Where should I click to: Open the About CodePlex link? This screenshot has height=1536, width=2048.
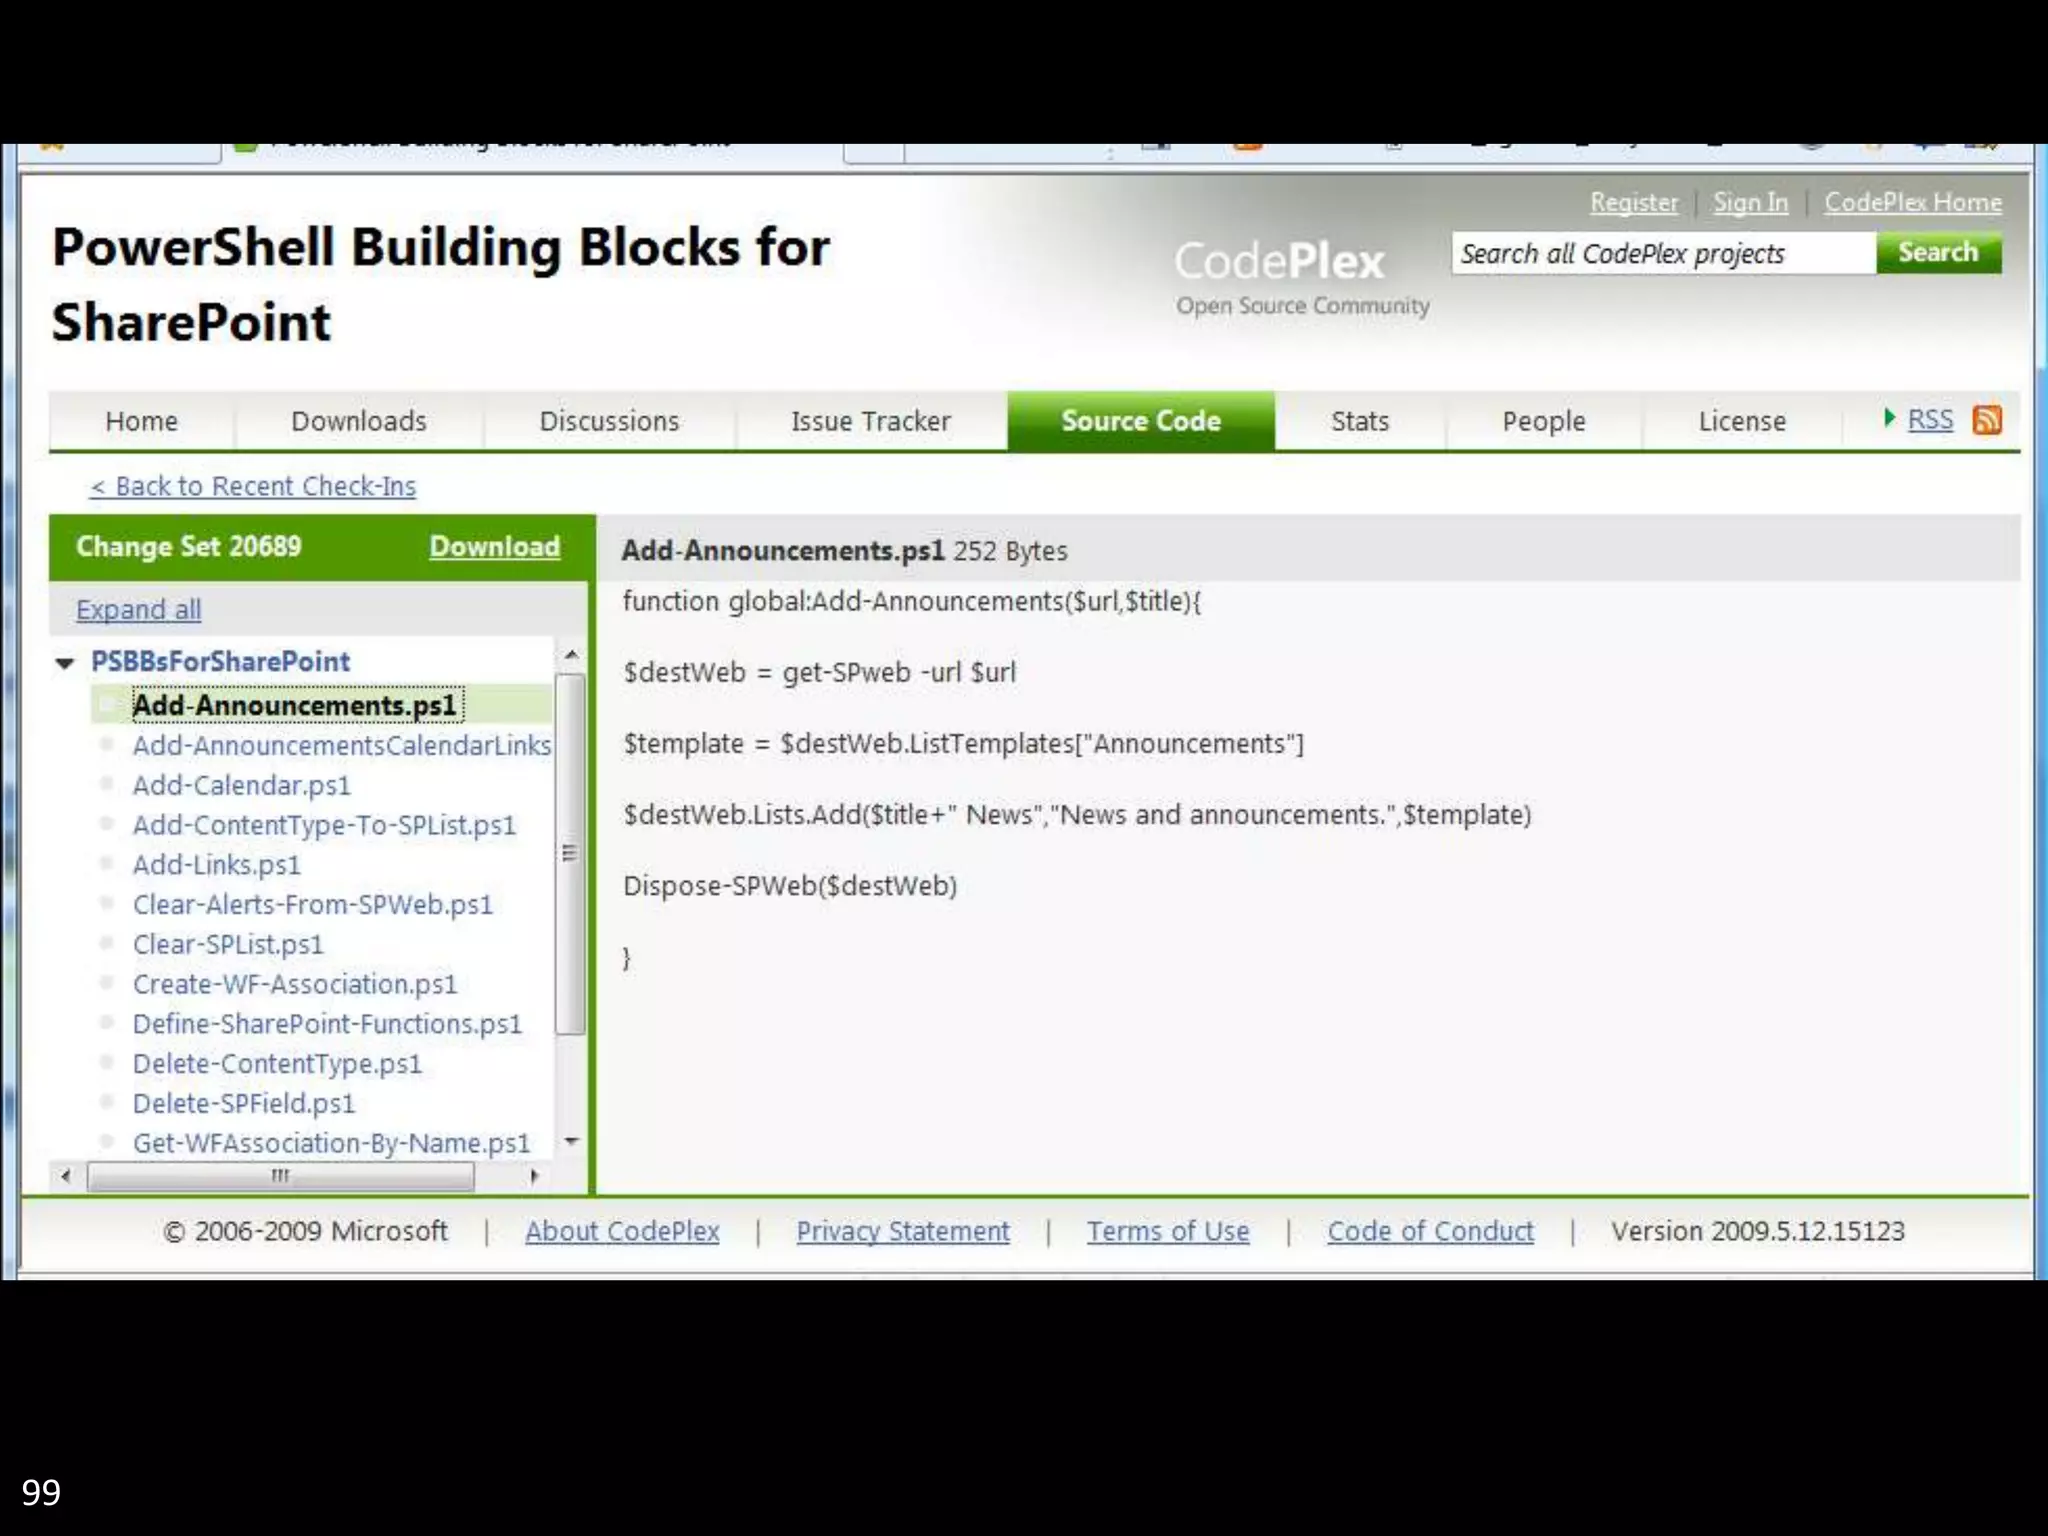tap(622, 1231)
